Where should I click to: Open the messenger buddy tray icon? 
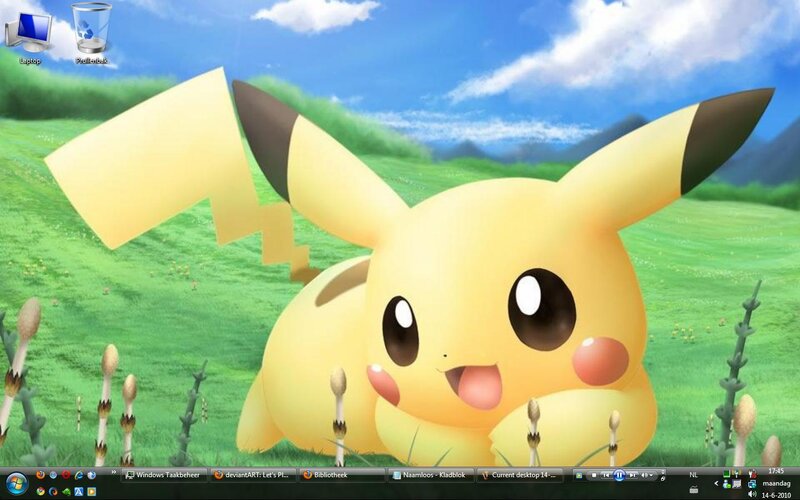click(x=727, y=484)
